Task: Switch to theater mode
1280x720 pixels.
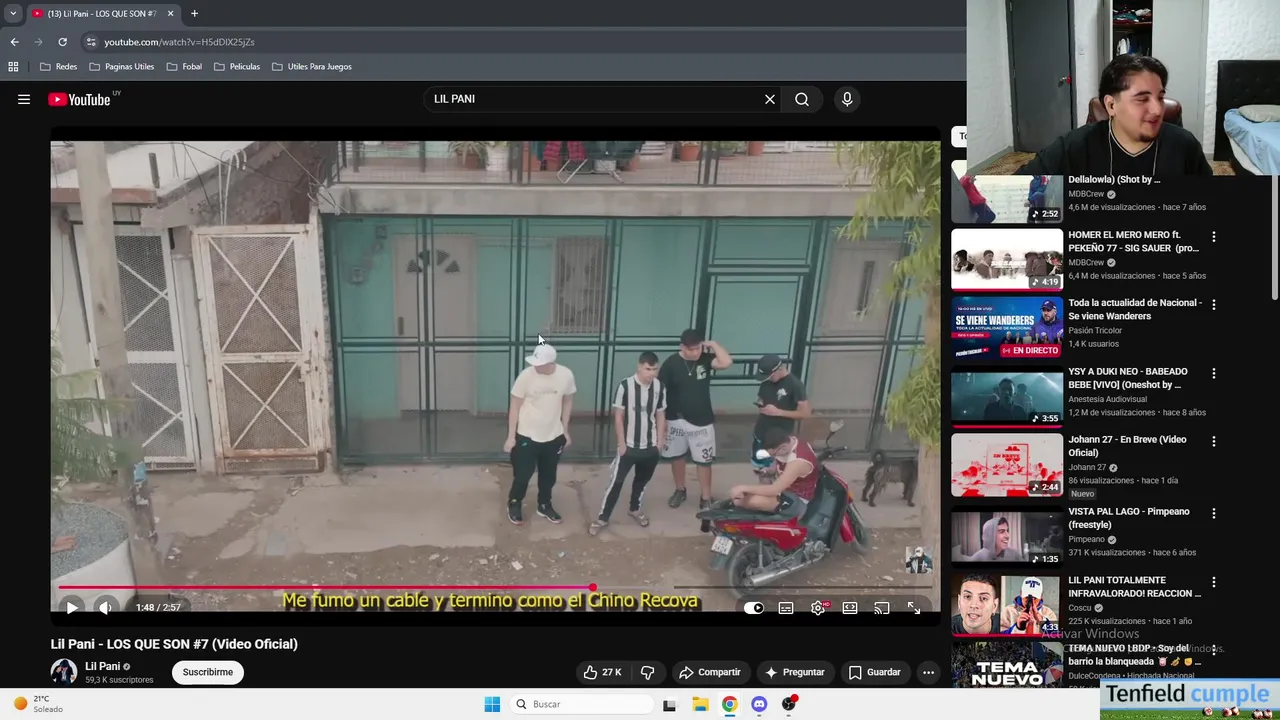Action: click(850, 608)
